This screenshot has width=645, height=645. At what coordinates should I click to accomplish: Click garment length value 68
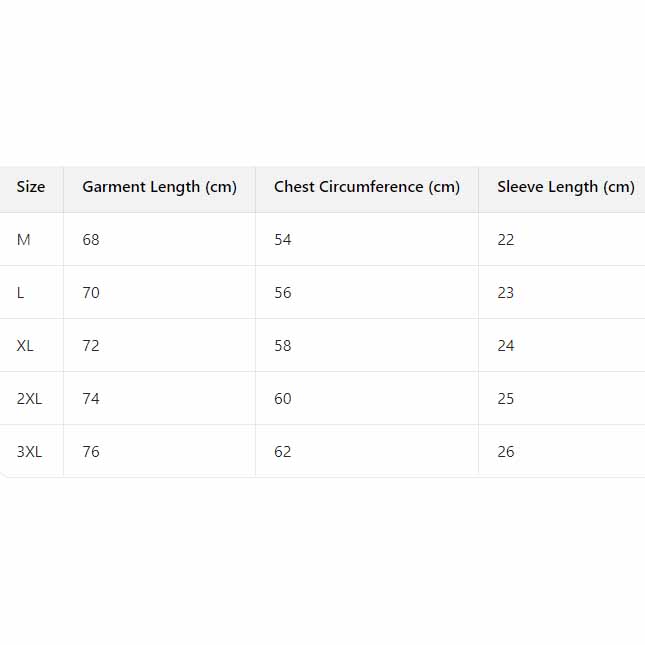pos(91,240)
